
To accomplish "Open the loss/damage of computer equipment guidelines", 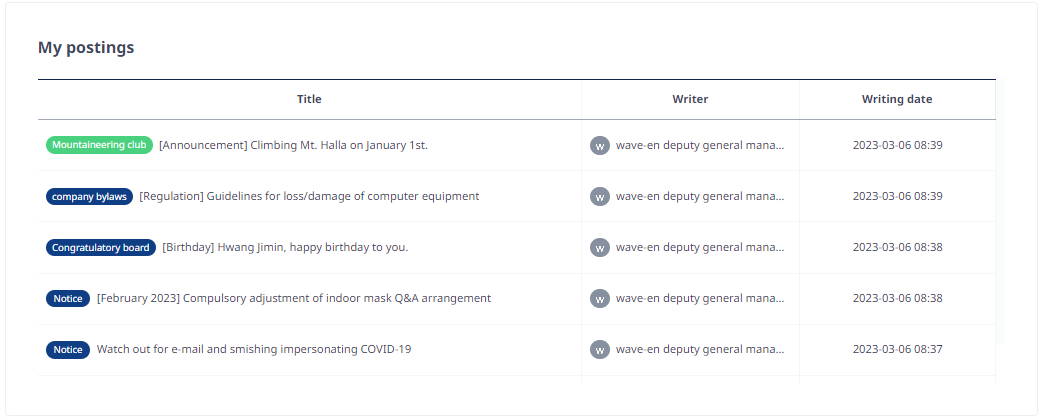I will (x=309, y=196).
